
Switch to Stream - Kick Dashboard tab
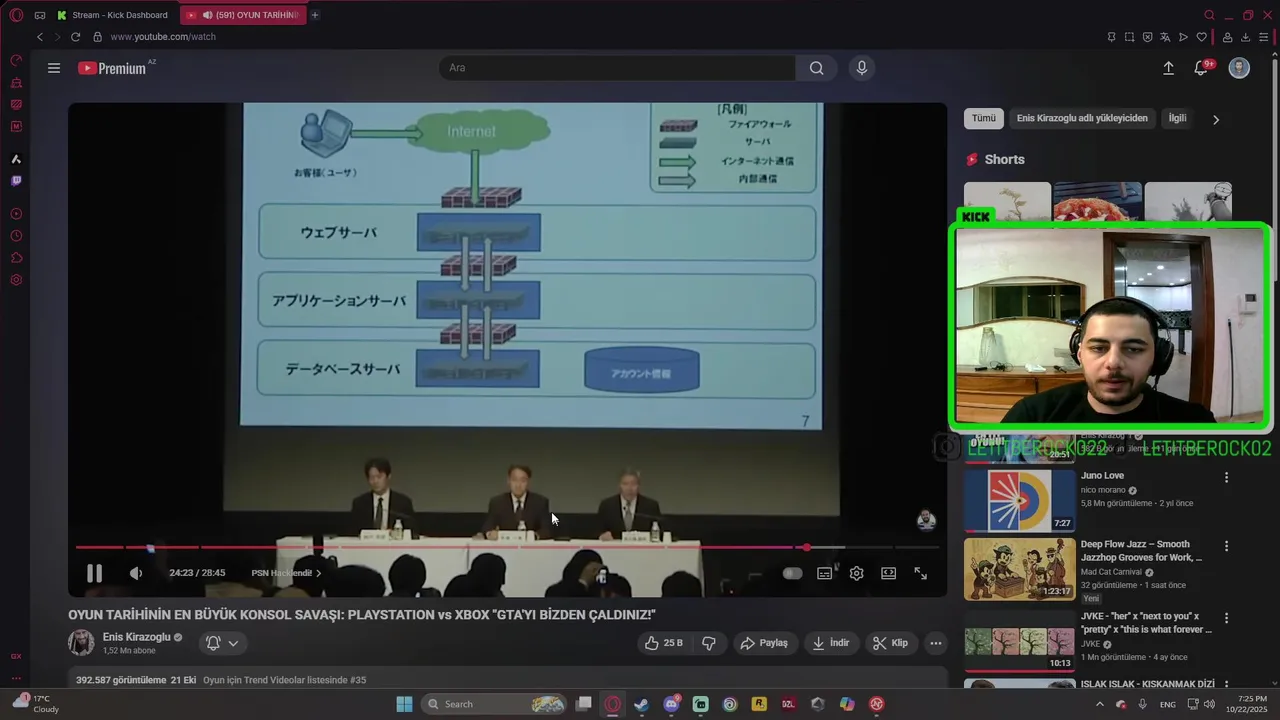[112, 15]
